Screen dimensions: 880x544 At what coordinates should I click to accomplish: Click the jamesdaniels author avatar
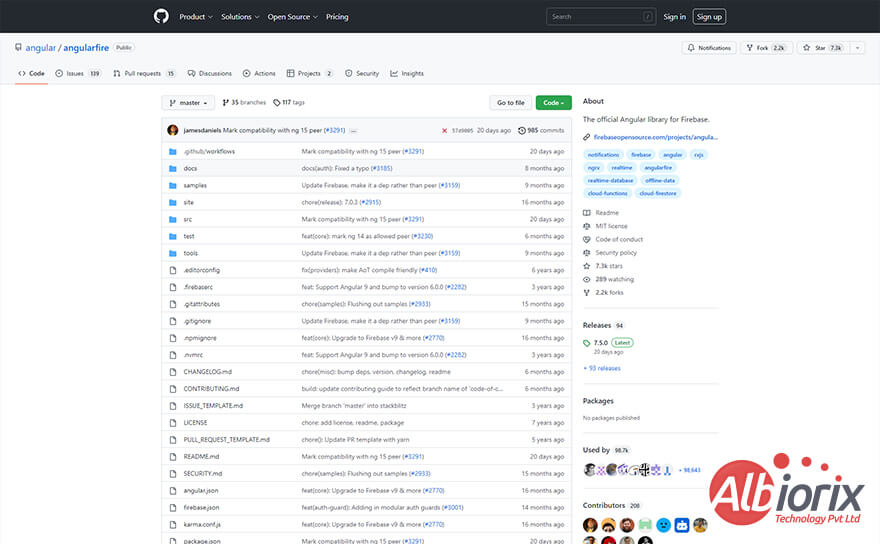[173, 130]
